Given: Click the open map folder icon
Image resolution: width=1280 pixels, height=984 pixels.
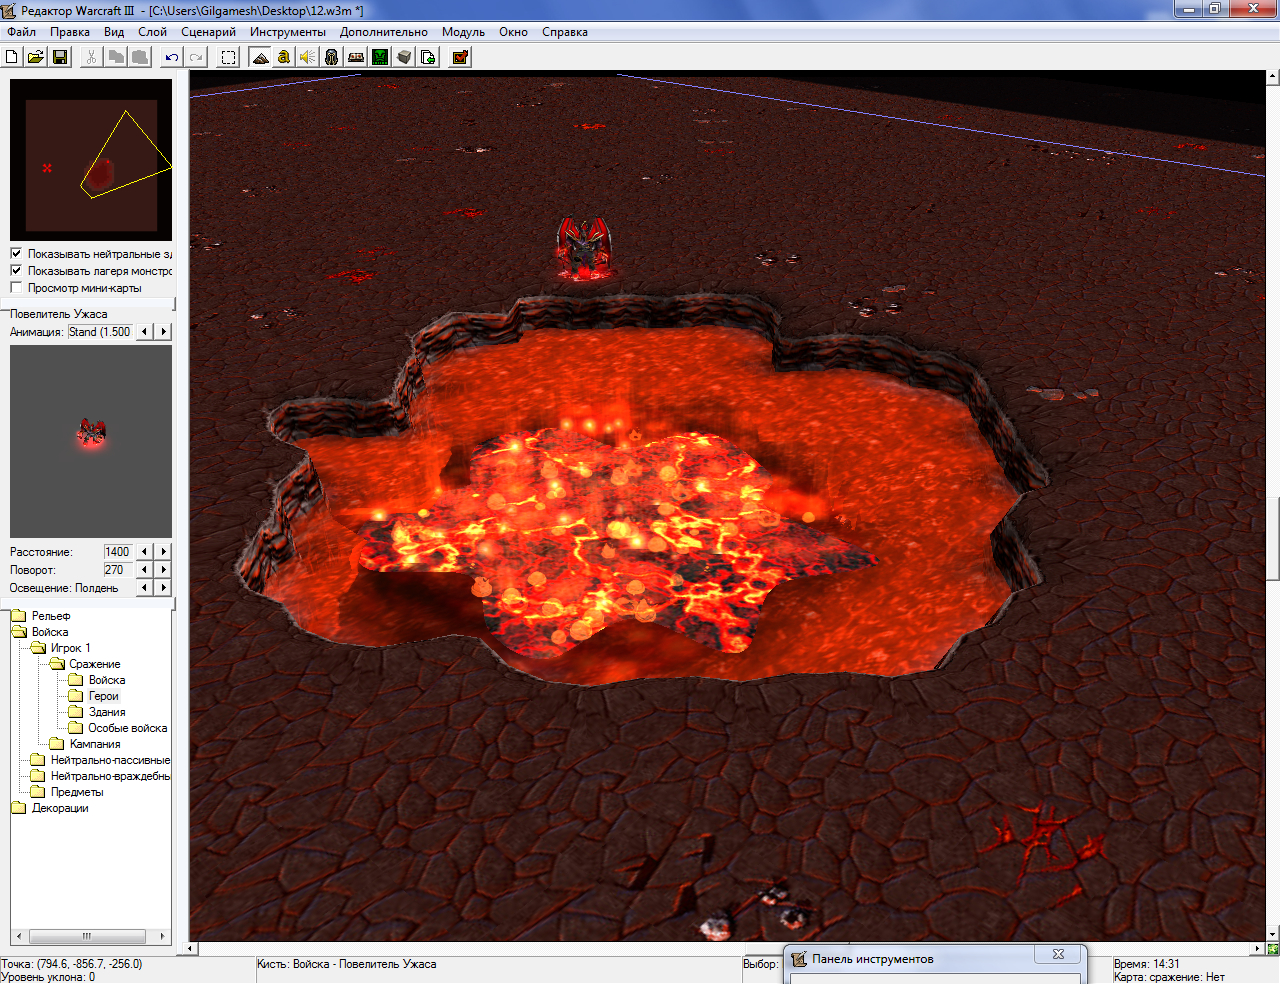Looking at the screenshot, I should (x=36, y=57).
